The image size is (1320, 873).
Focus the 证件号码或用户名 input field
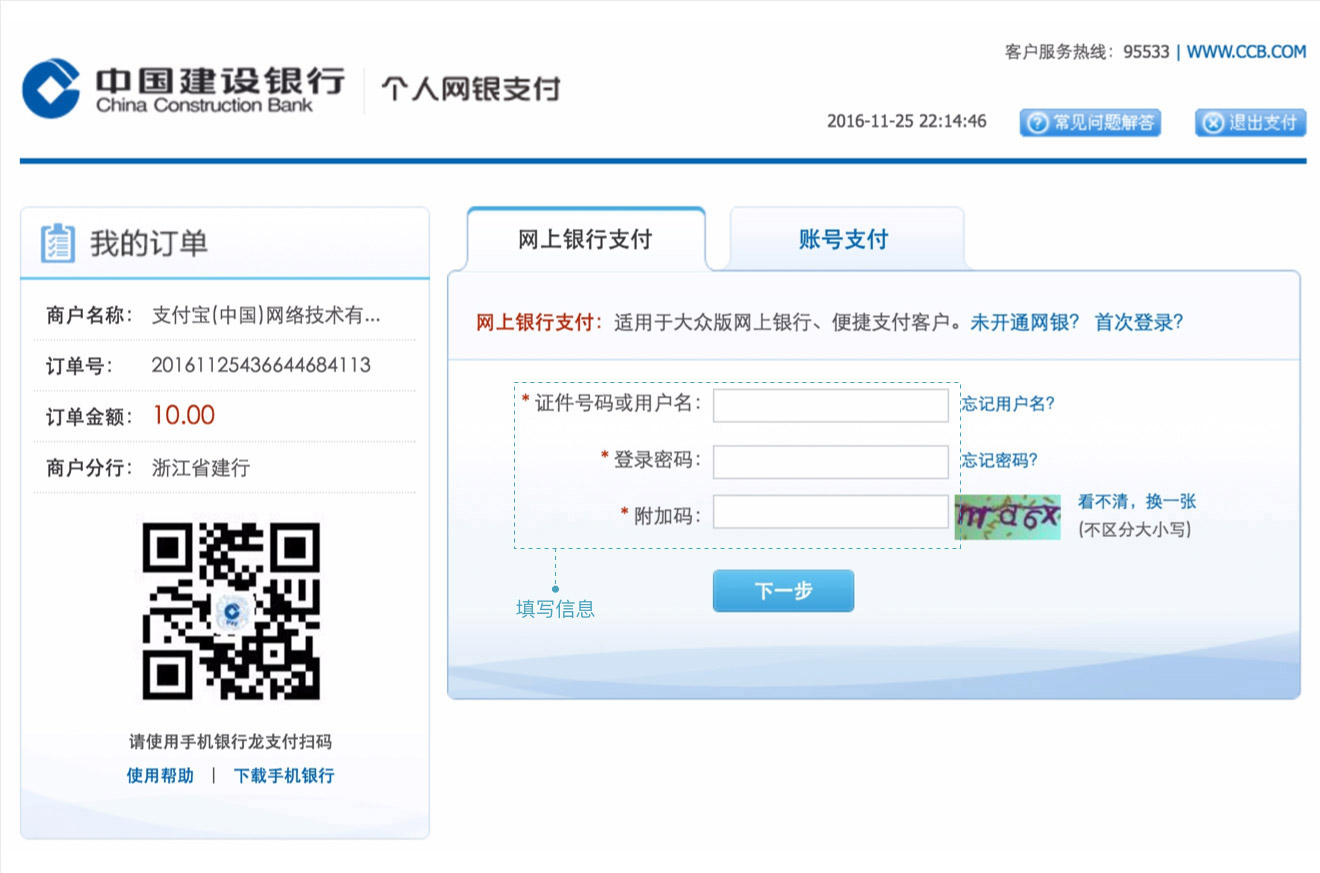830,405
